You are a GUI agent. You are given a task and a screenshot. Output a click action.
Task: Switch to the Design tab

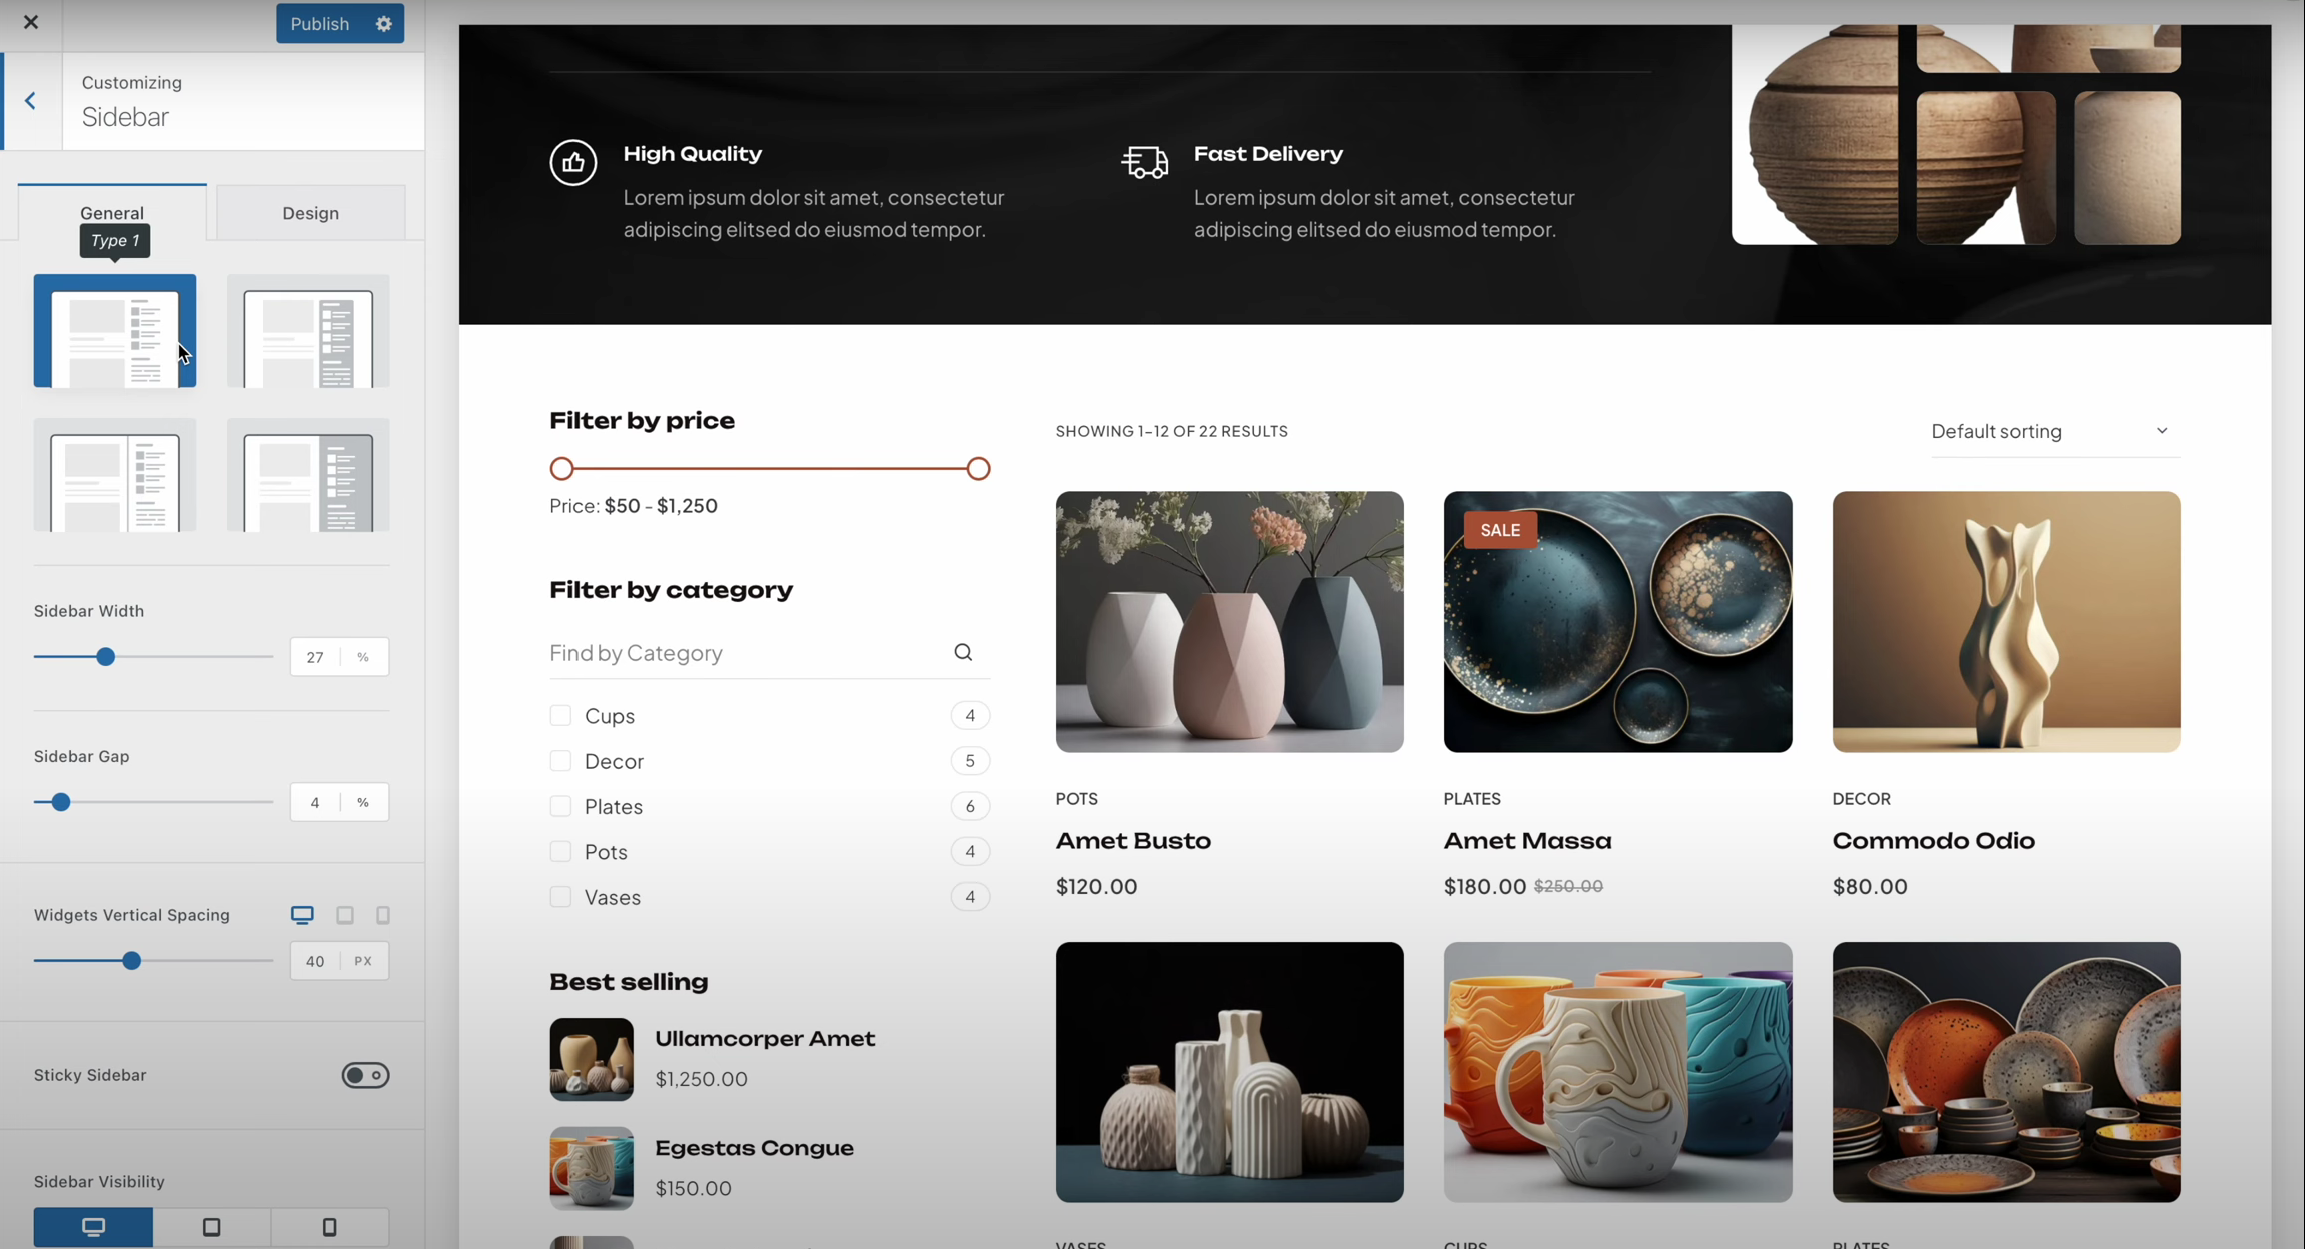(310, 213)
